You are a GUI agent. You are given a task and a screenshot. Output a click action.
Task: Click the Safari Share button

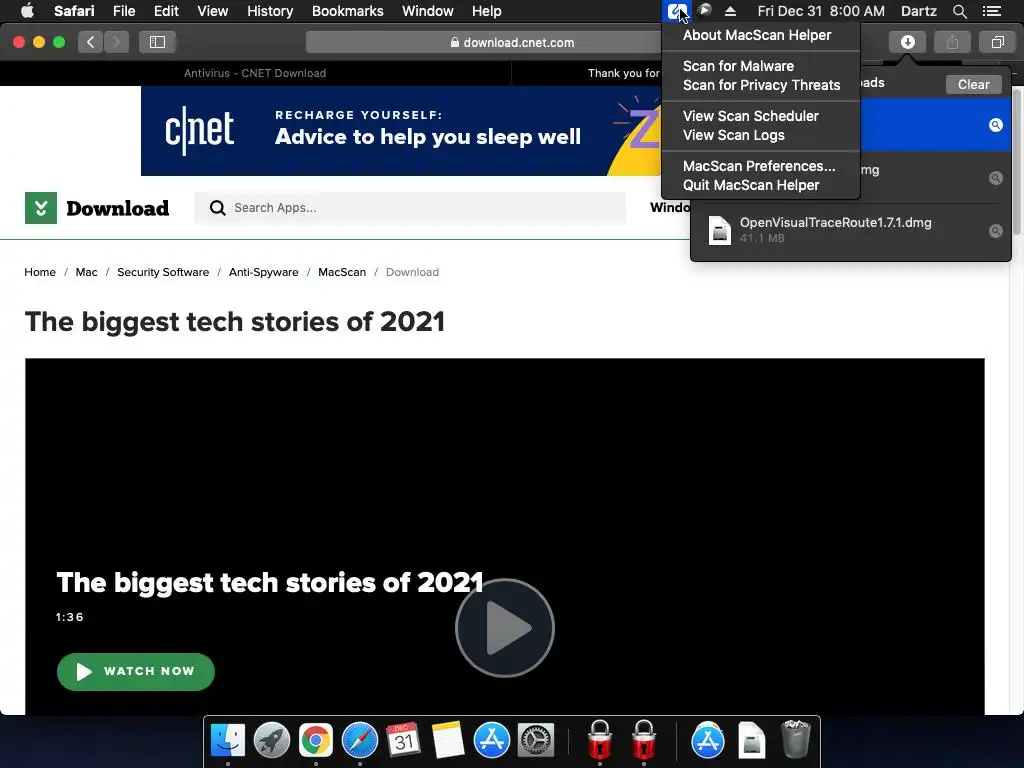tap(952, 42)
